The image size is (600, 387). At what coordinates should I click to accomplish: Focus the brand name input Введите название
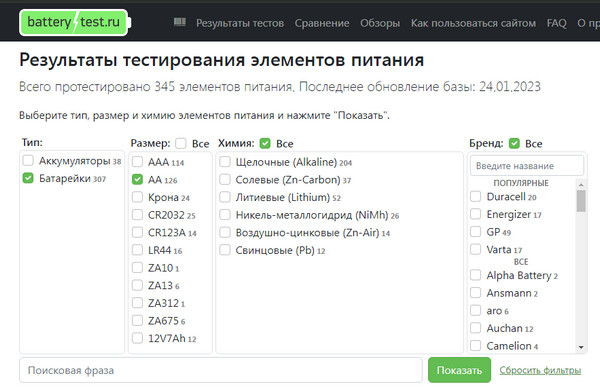527,166
